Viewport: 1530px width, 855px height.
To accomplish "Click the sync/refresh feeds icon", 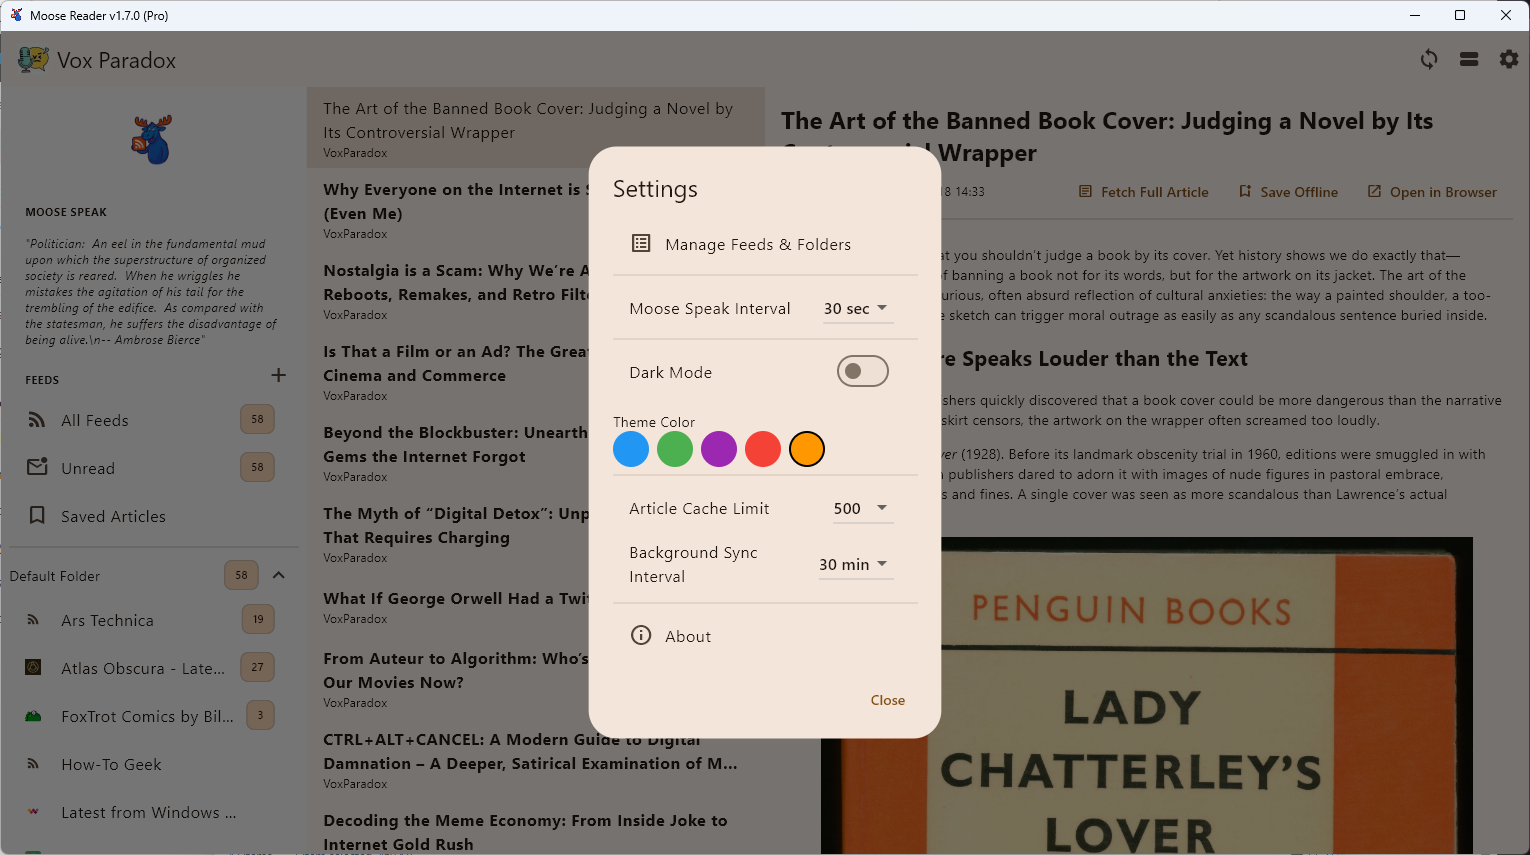I will coord(1429,59).
